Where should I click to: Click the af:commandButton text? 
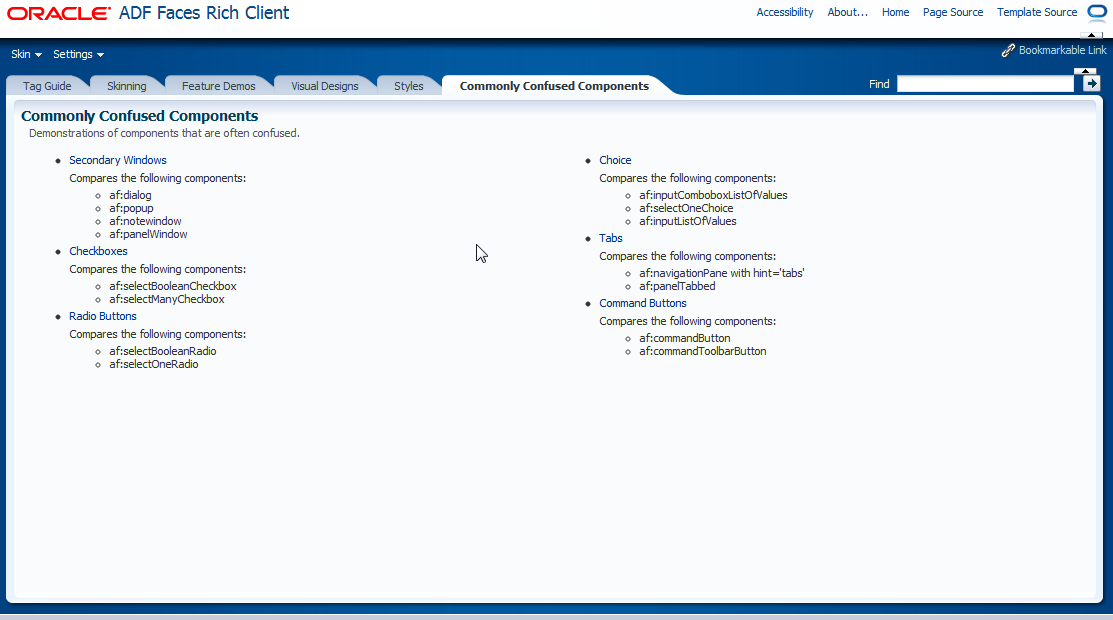pyautogui.click(x=684, y=339)
